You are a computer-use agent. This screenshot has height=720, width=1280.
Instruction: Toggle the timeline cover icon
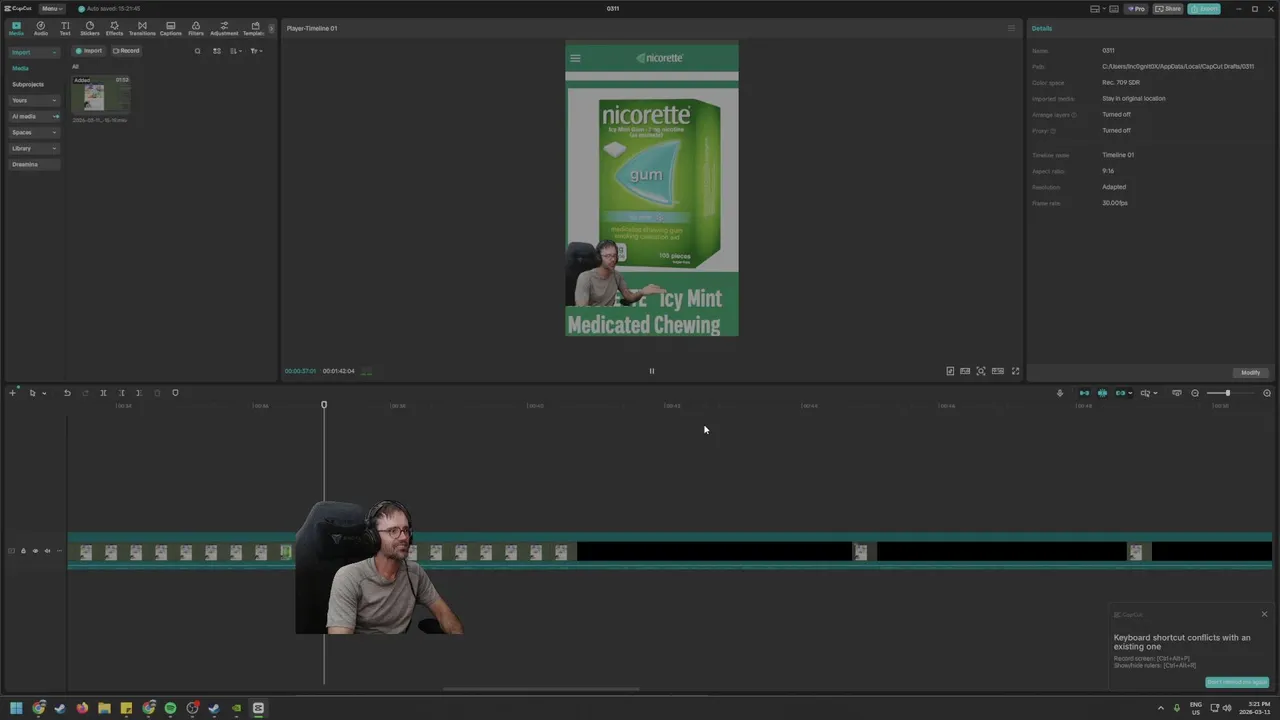(1177, 393)
